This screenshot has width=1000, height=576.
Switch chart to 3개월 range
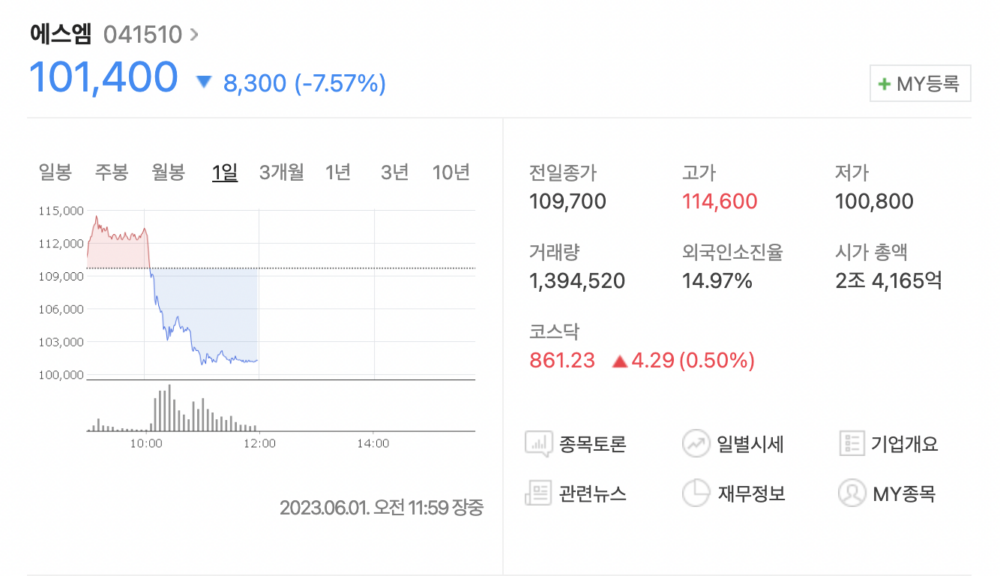pyautogui.click(x=281, y=172)
